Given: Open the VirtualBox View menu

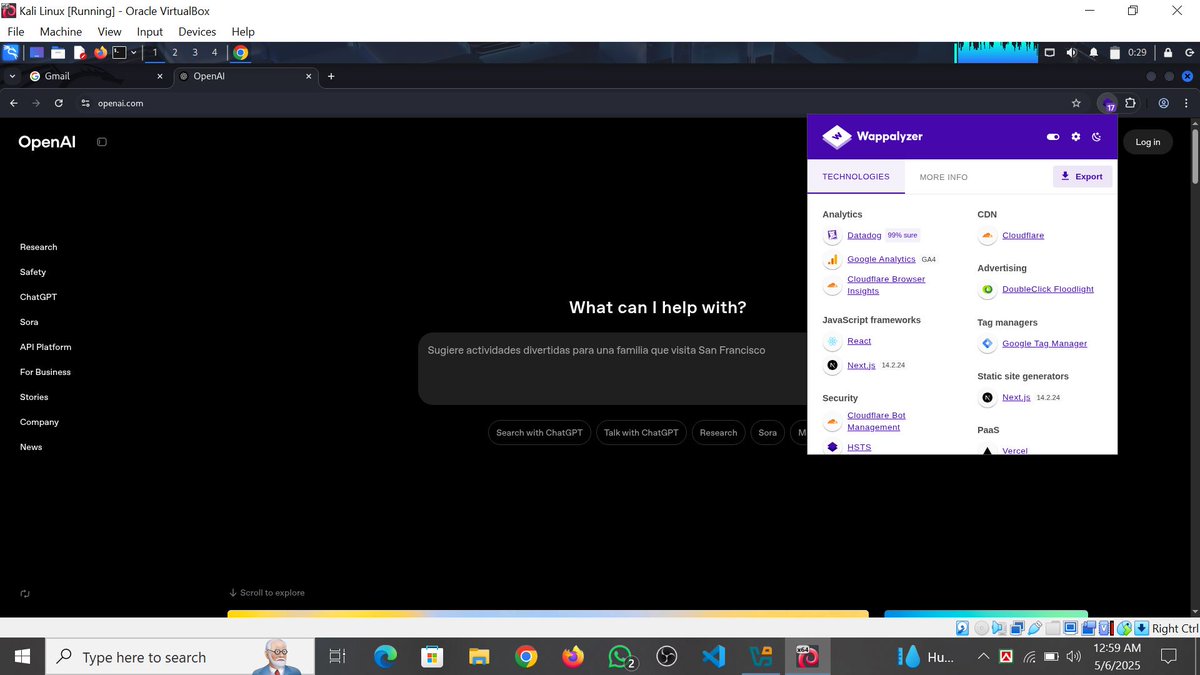Looking at the screenshot, I should [109, 32].
